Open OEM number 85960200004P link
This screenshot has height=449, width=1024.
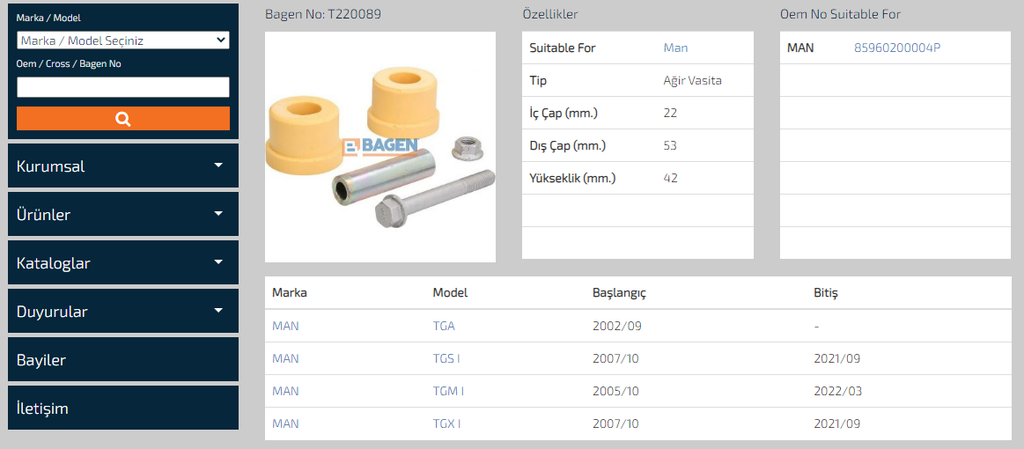(897, 48)
